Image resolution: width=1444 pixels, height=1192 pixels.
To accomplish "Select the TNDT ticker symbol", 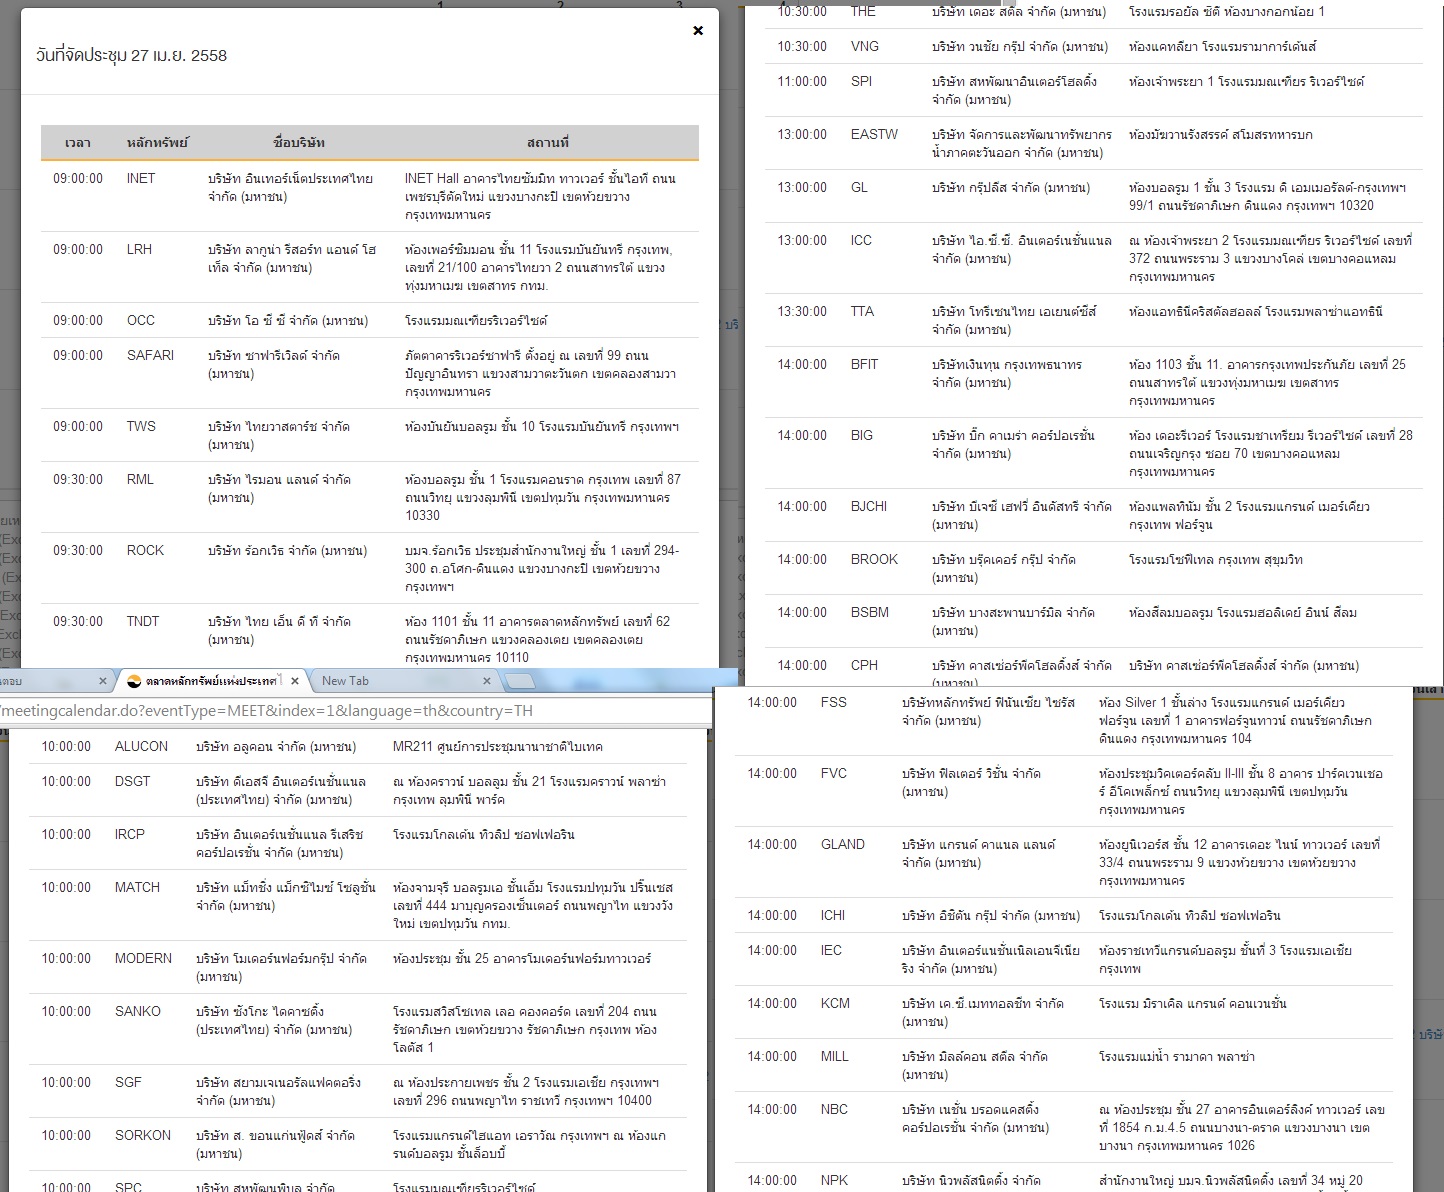I will [143, 622].
